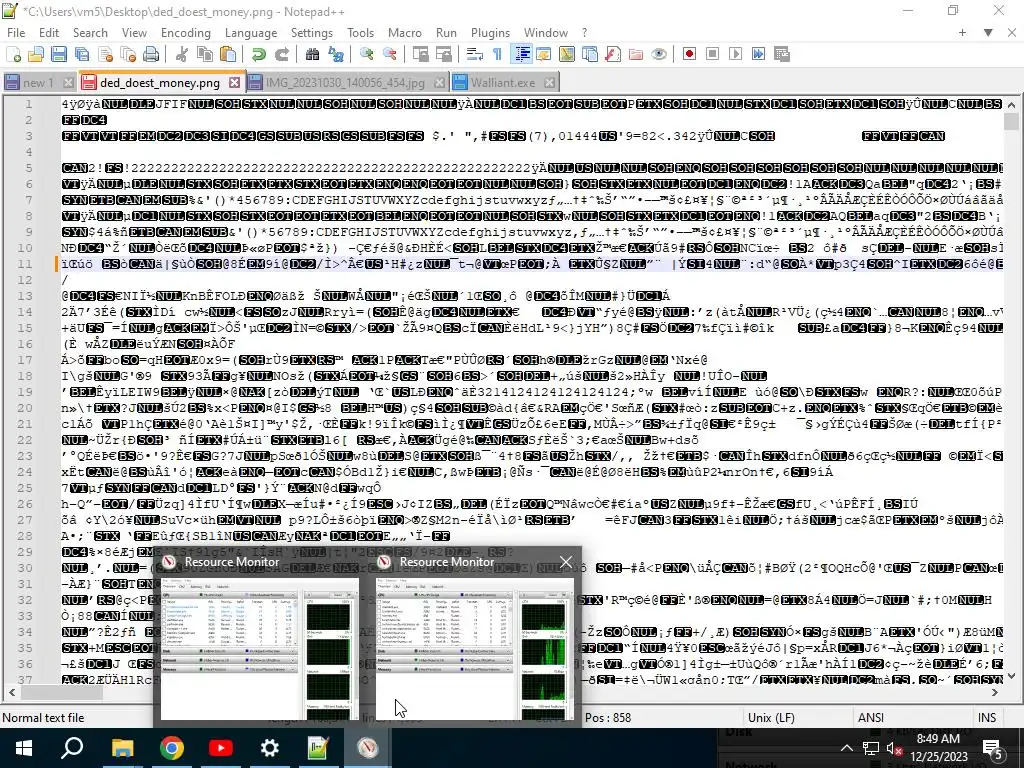Open the Replace dialog toolbar icon
This screenshot has height=768, width=1024.
[336, 54]
